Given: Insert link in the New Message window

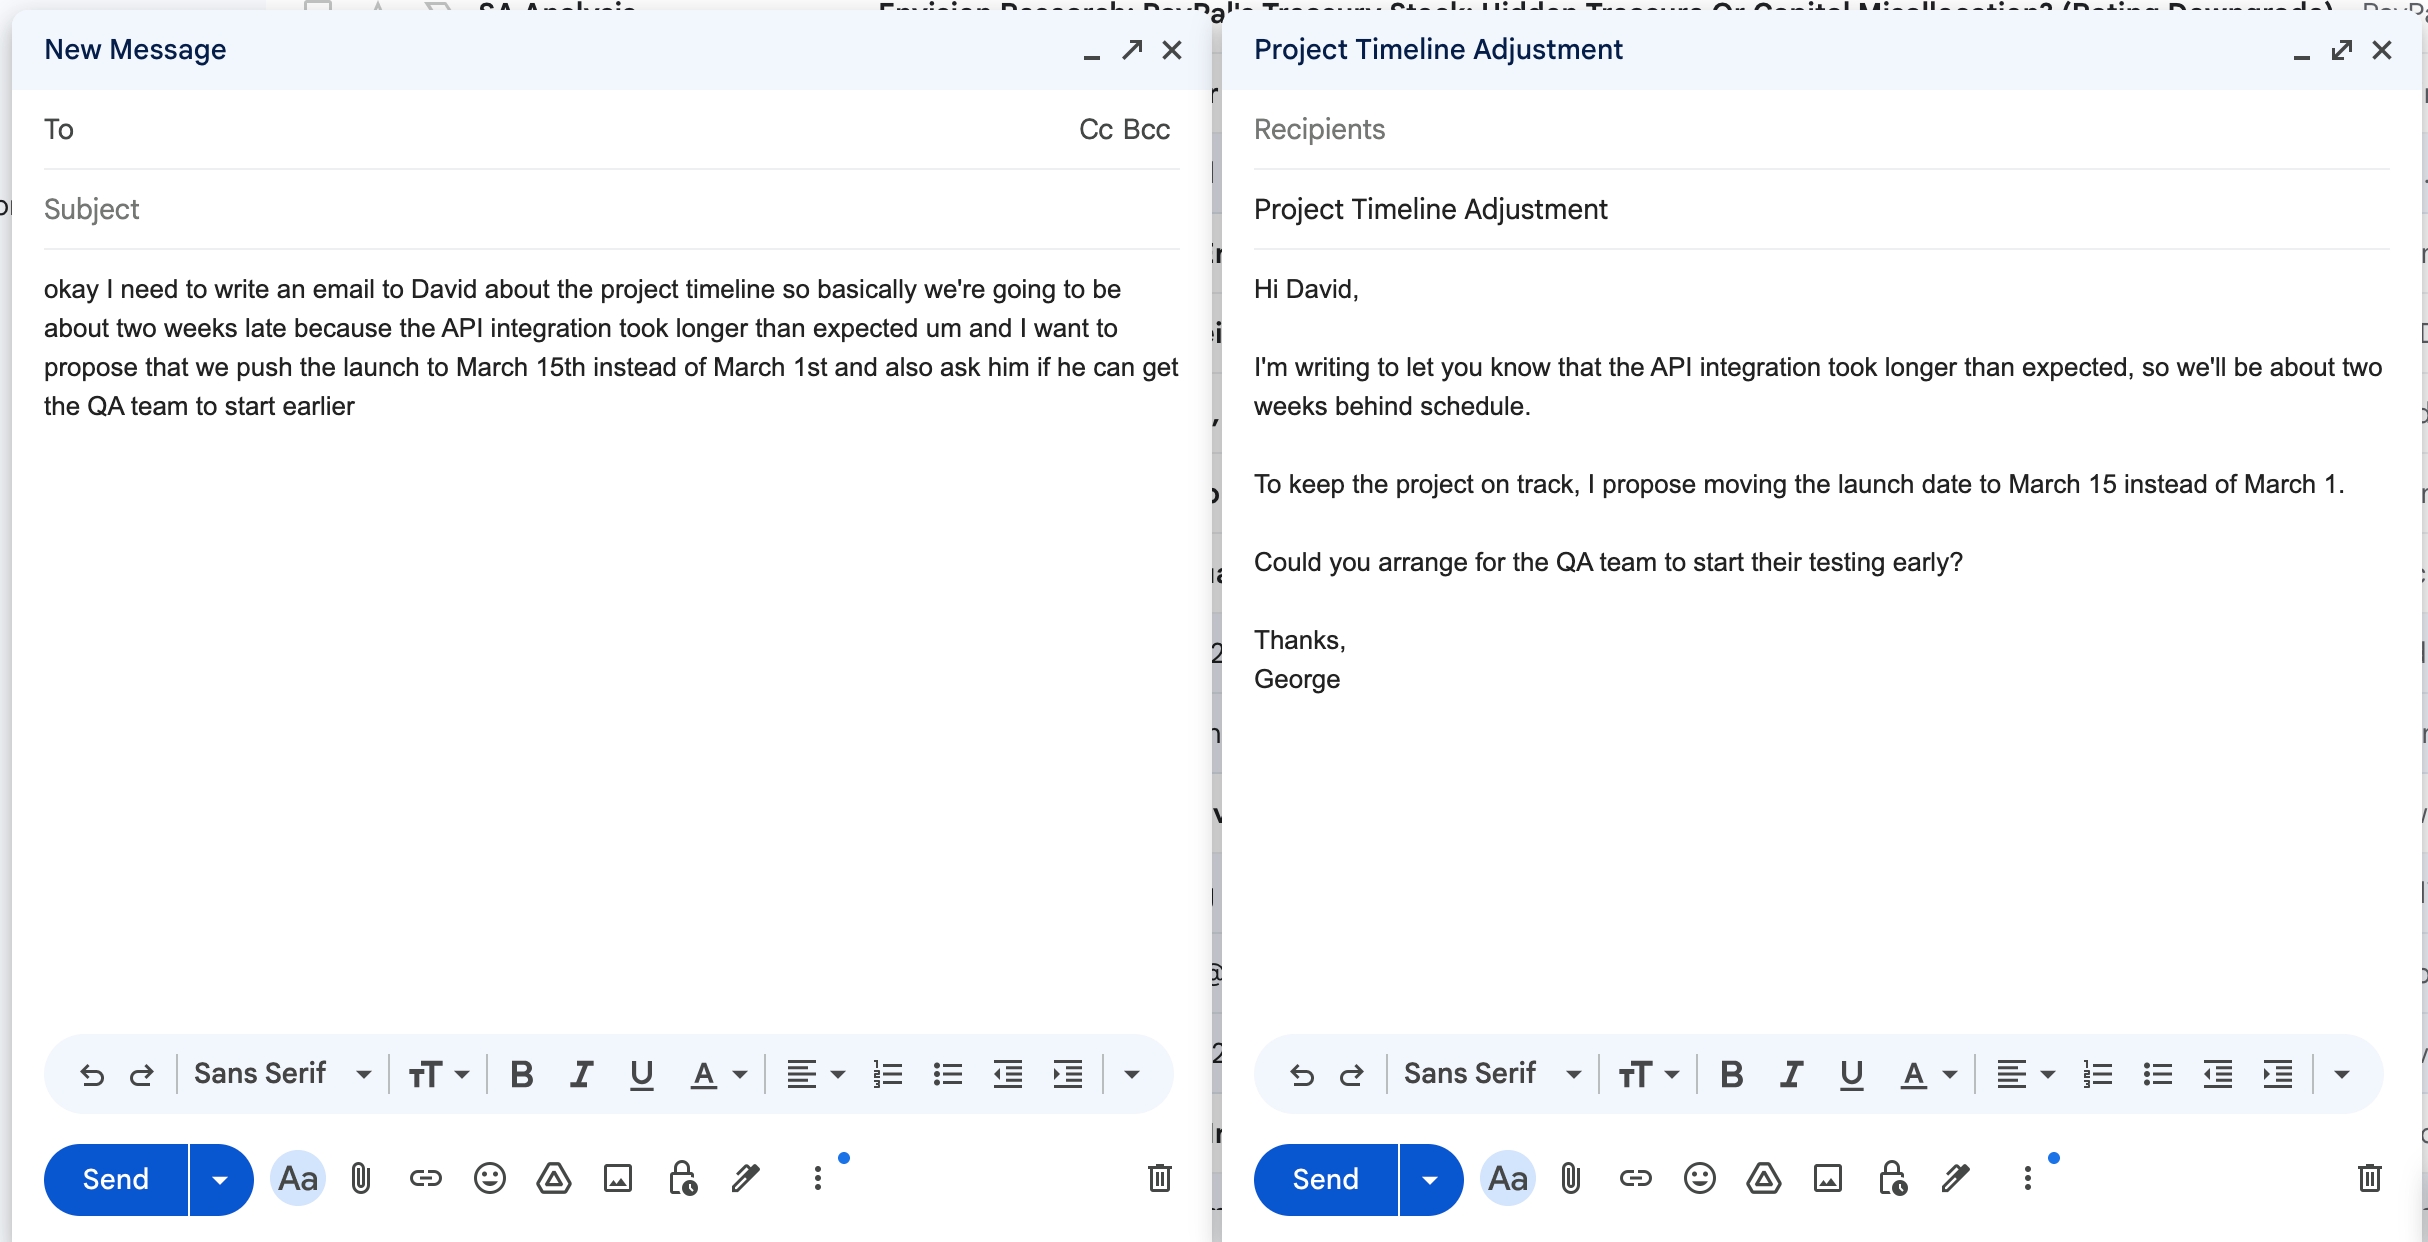Looking at the screenshot, I should [x=425, y=1179].
